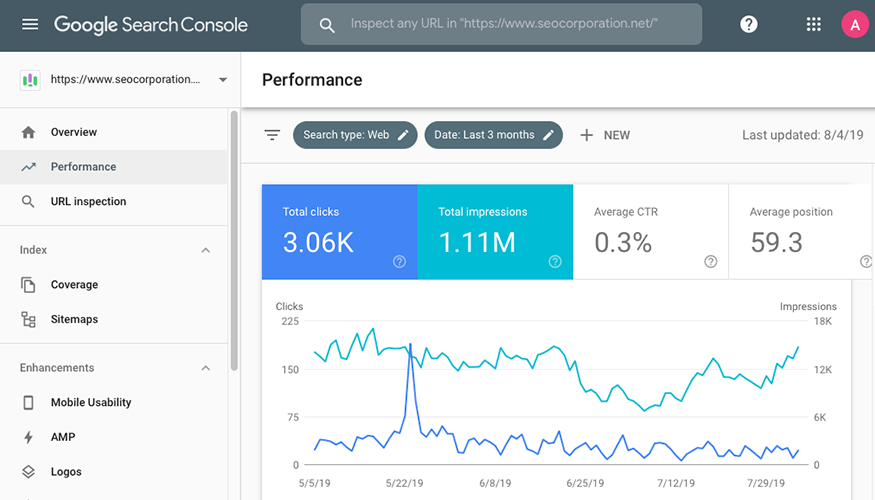The width and height of the screenshot is (875, 500).
Task: Click the Impressions axis label
Action: tap(808, 306)
